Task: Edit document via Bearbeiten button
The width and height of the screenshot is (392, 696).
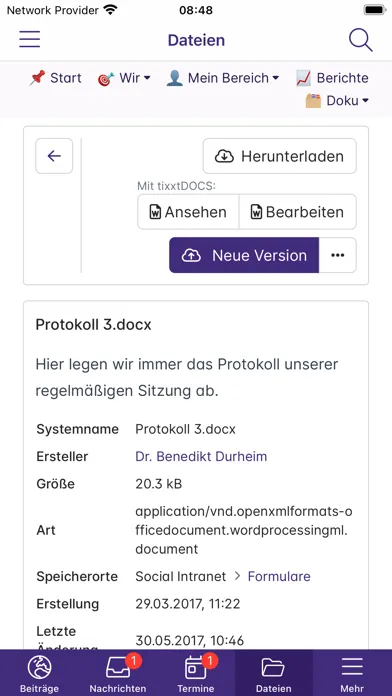Action: [298, 212]
